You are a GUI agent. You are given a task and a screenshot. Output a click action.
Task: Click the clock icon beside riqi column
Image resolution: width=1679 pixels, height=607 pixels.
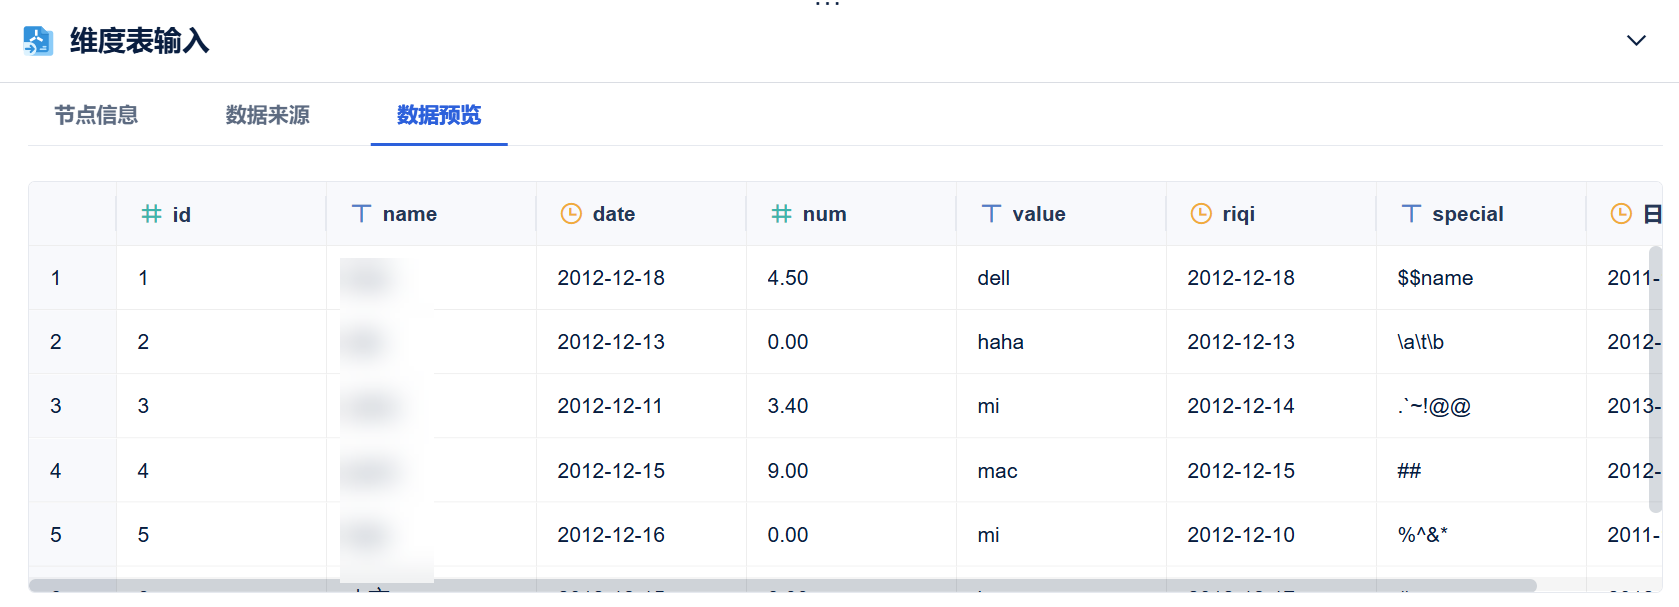1201,214
